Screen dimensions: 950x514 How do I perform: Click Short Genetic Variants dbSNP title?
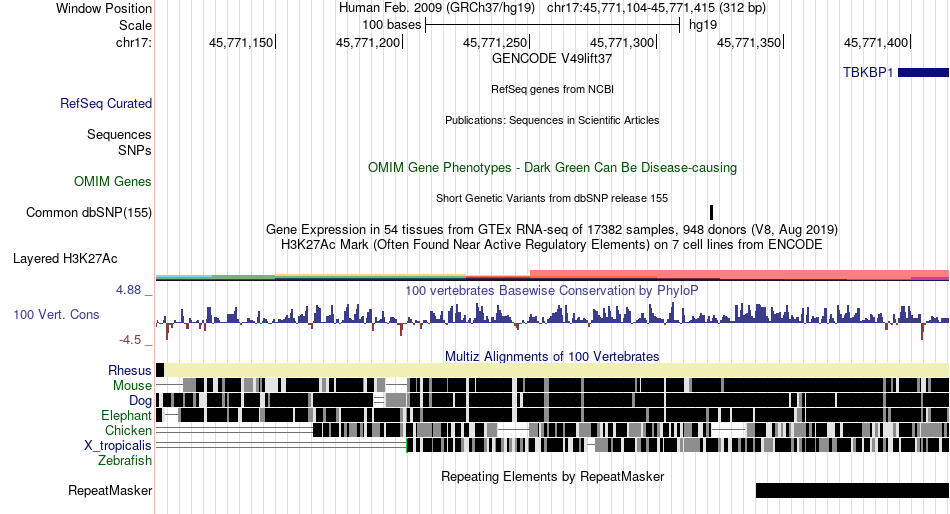click(552, 198)
